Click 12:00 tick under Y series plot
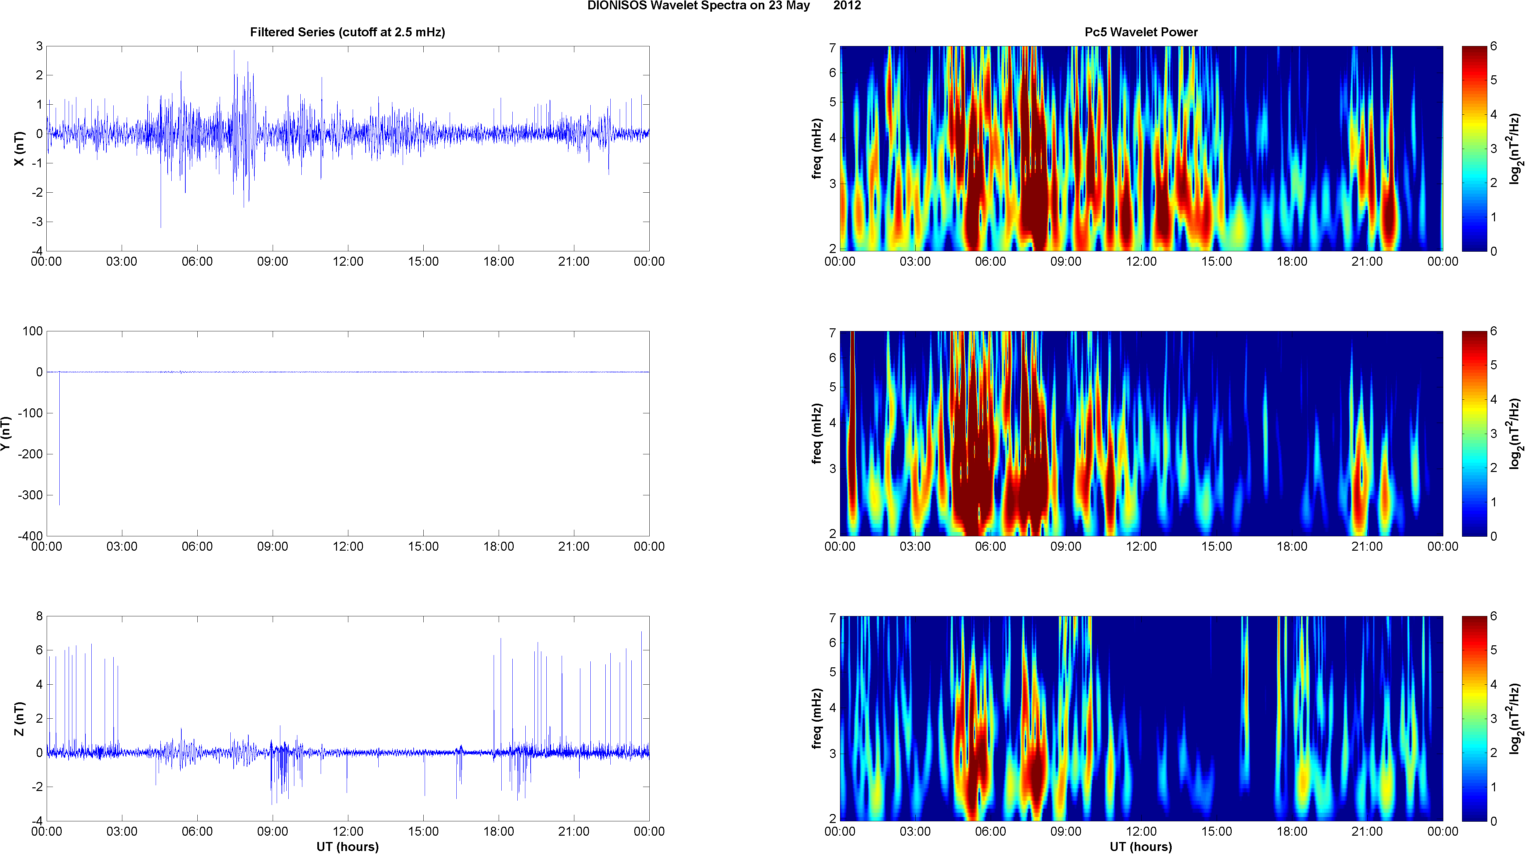Viewport: 1525px width, 854px height. click(348, 547)
